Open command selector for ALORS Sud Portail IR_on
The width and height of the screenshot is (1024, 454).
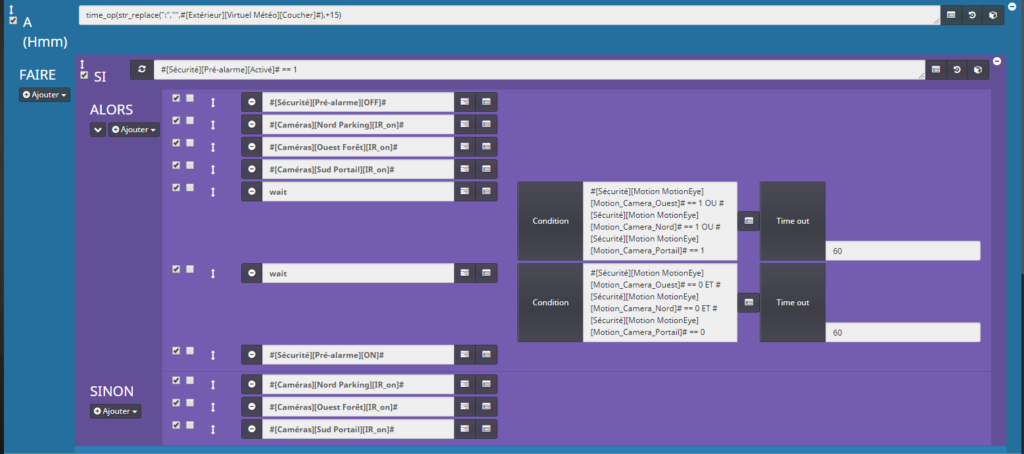point(486,169)
